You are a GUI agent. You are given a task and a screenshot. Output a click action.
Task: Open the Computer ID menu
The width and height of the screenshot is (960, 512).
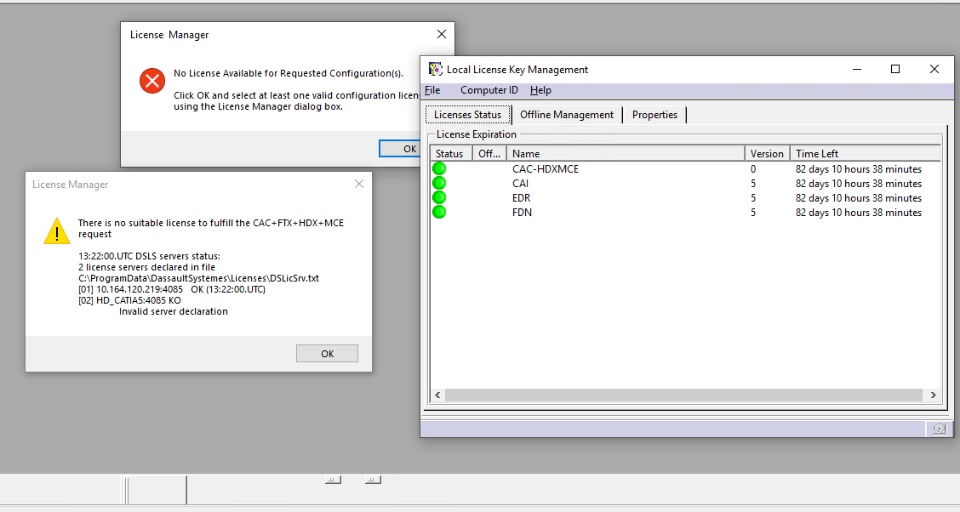[x=489, y=90]
